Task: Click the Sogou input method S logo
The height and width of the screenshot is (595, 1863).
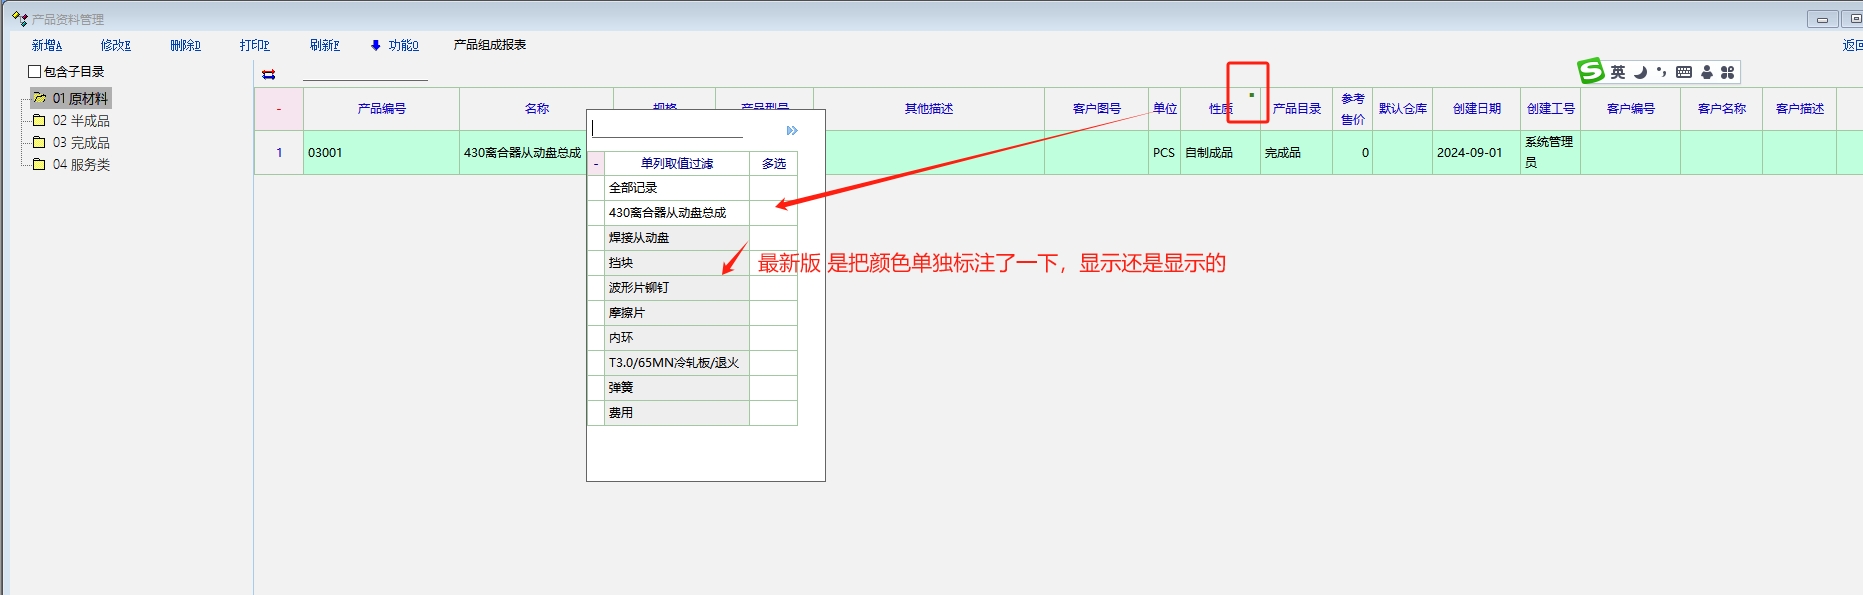Action: (1590, 72)
